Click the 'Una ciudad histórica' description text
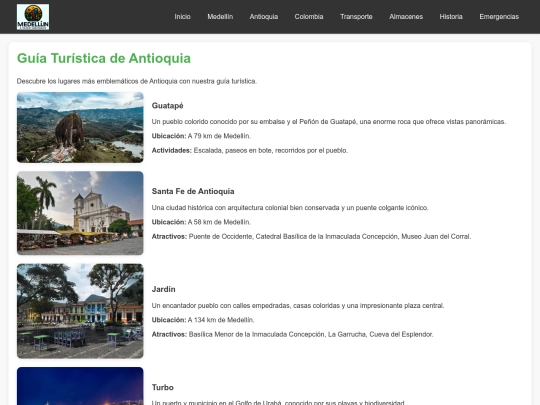 (x=290, y=208)
